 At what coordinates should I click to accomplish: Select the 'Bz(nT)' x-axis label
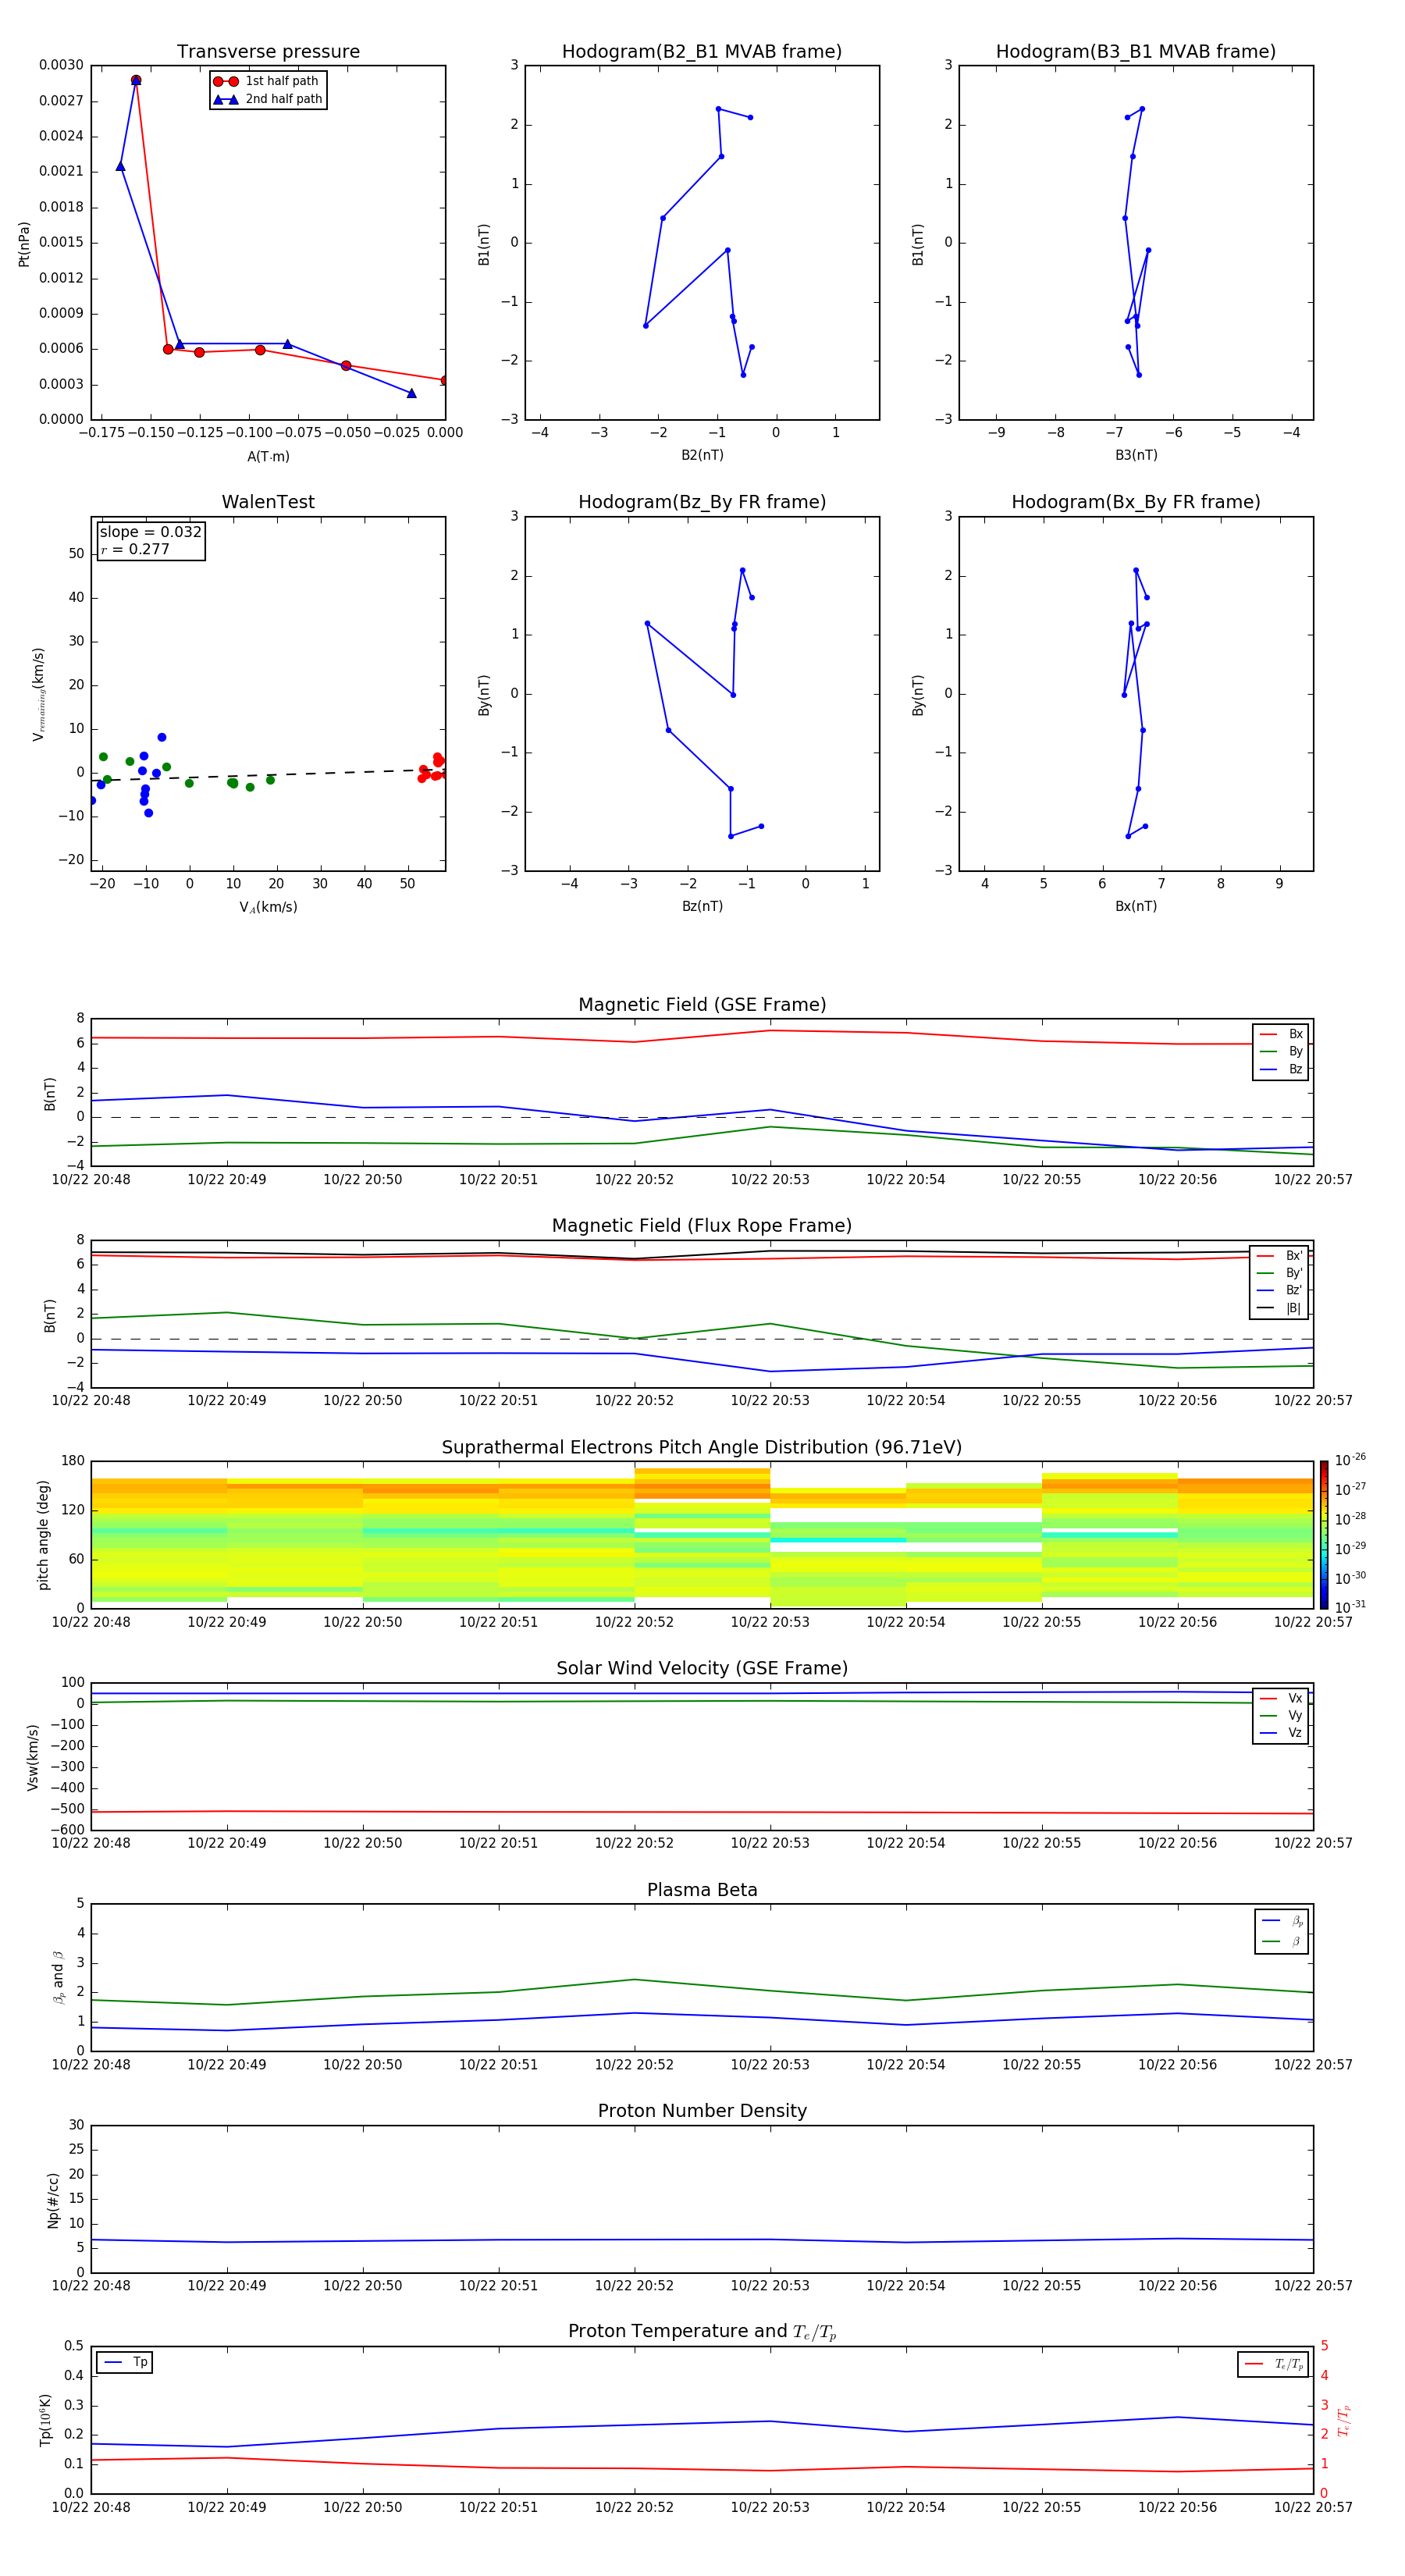(702, 906)
